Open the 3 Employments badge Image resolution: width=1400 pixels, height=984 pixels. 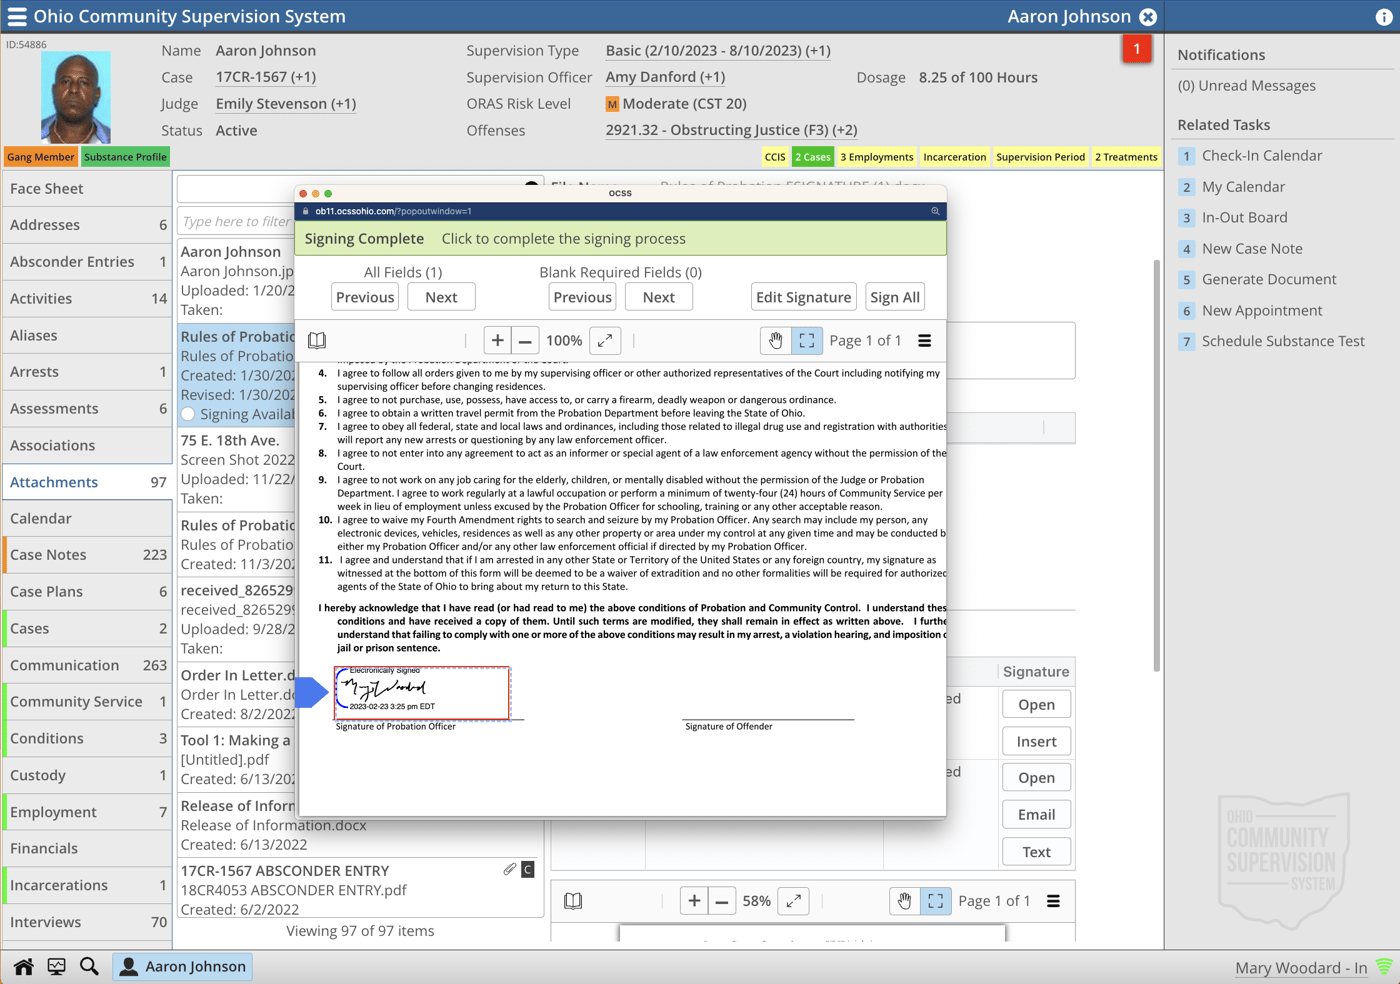click(x=876, y=157)
